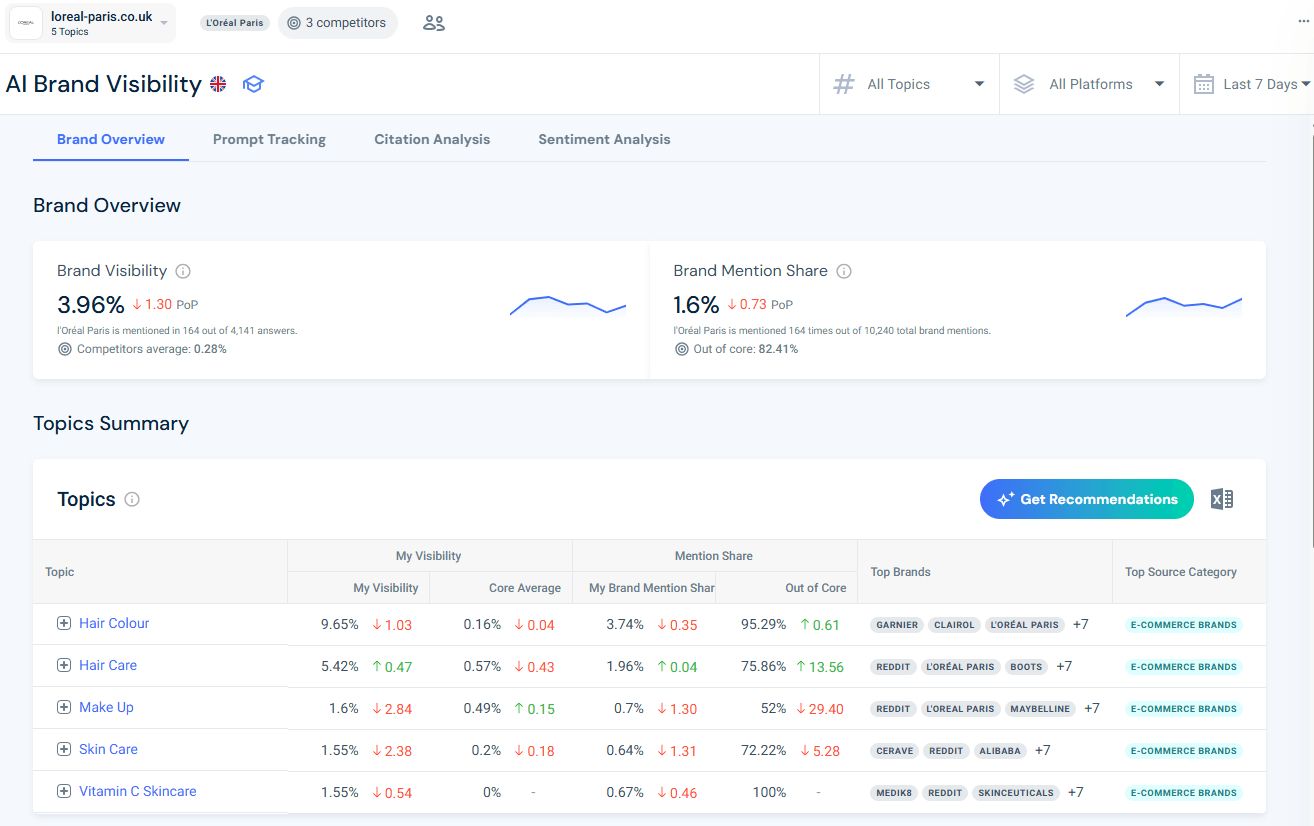Click the Brand Visibility trend sparkline

568,306
